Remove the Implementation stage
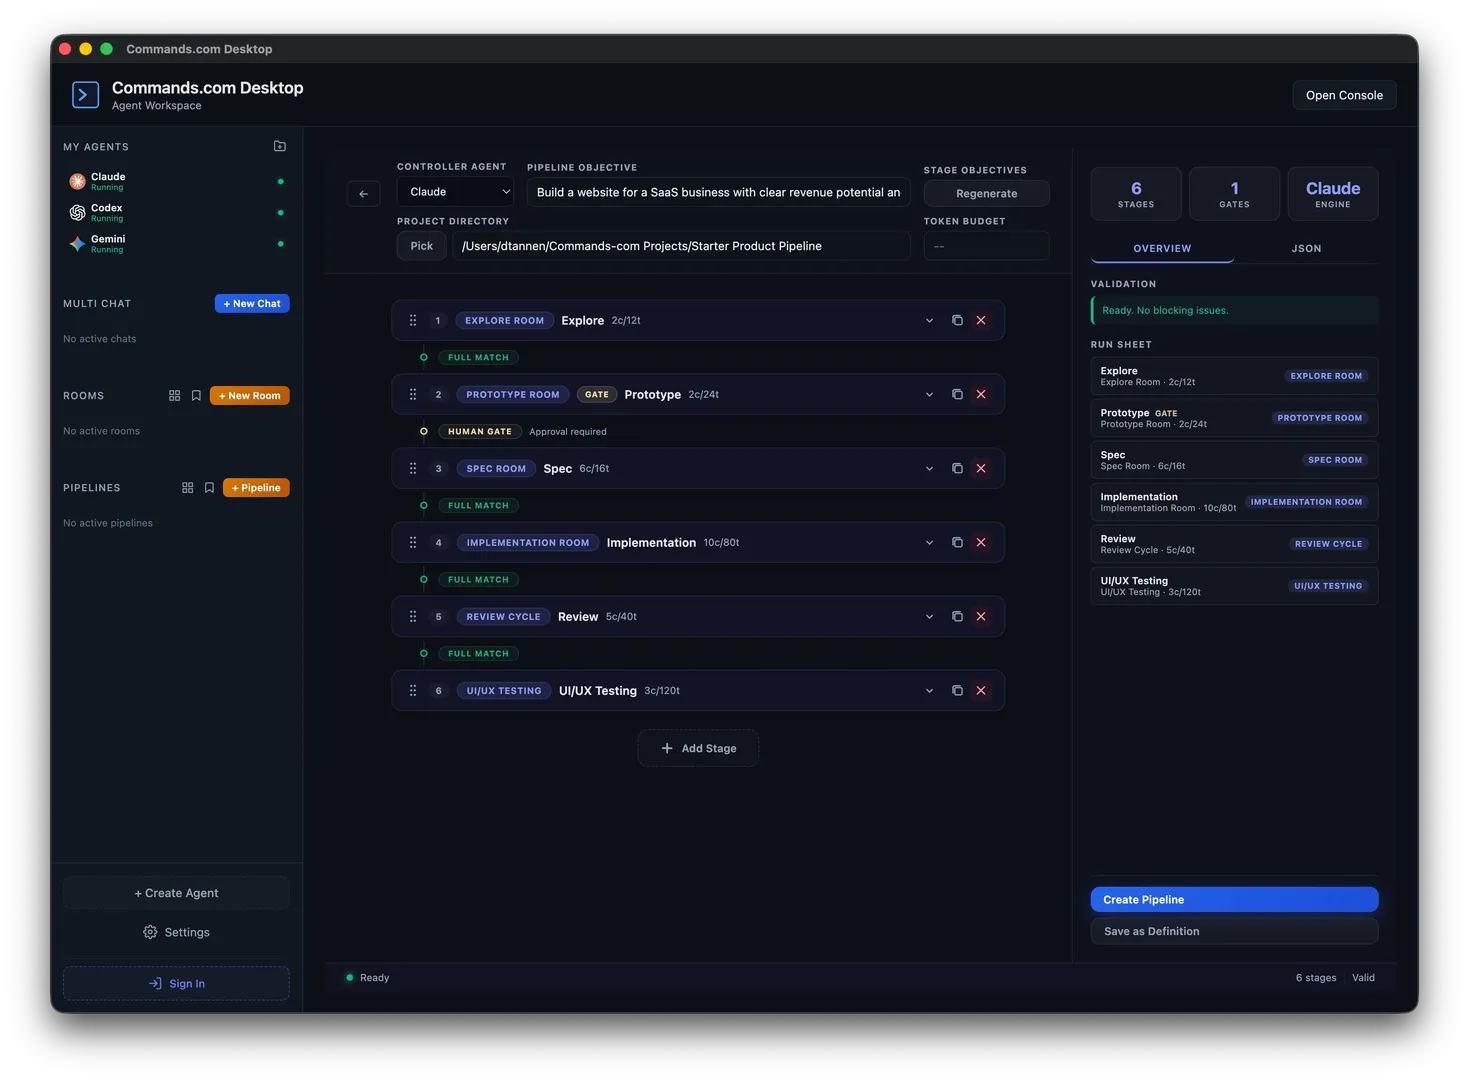Screen dimensions: 1469x1080 coord(981,542)
